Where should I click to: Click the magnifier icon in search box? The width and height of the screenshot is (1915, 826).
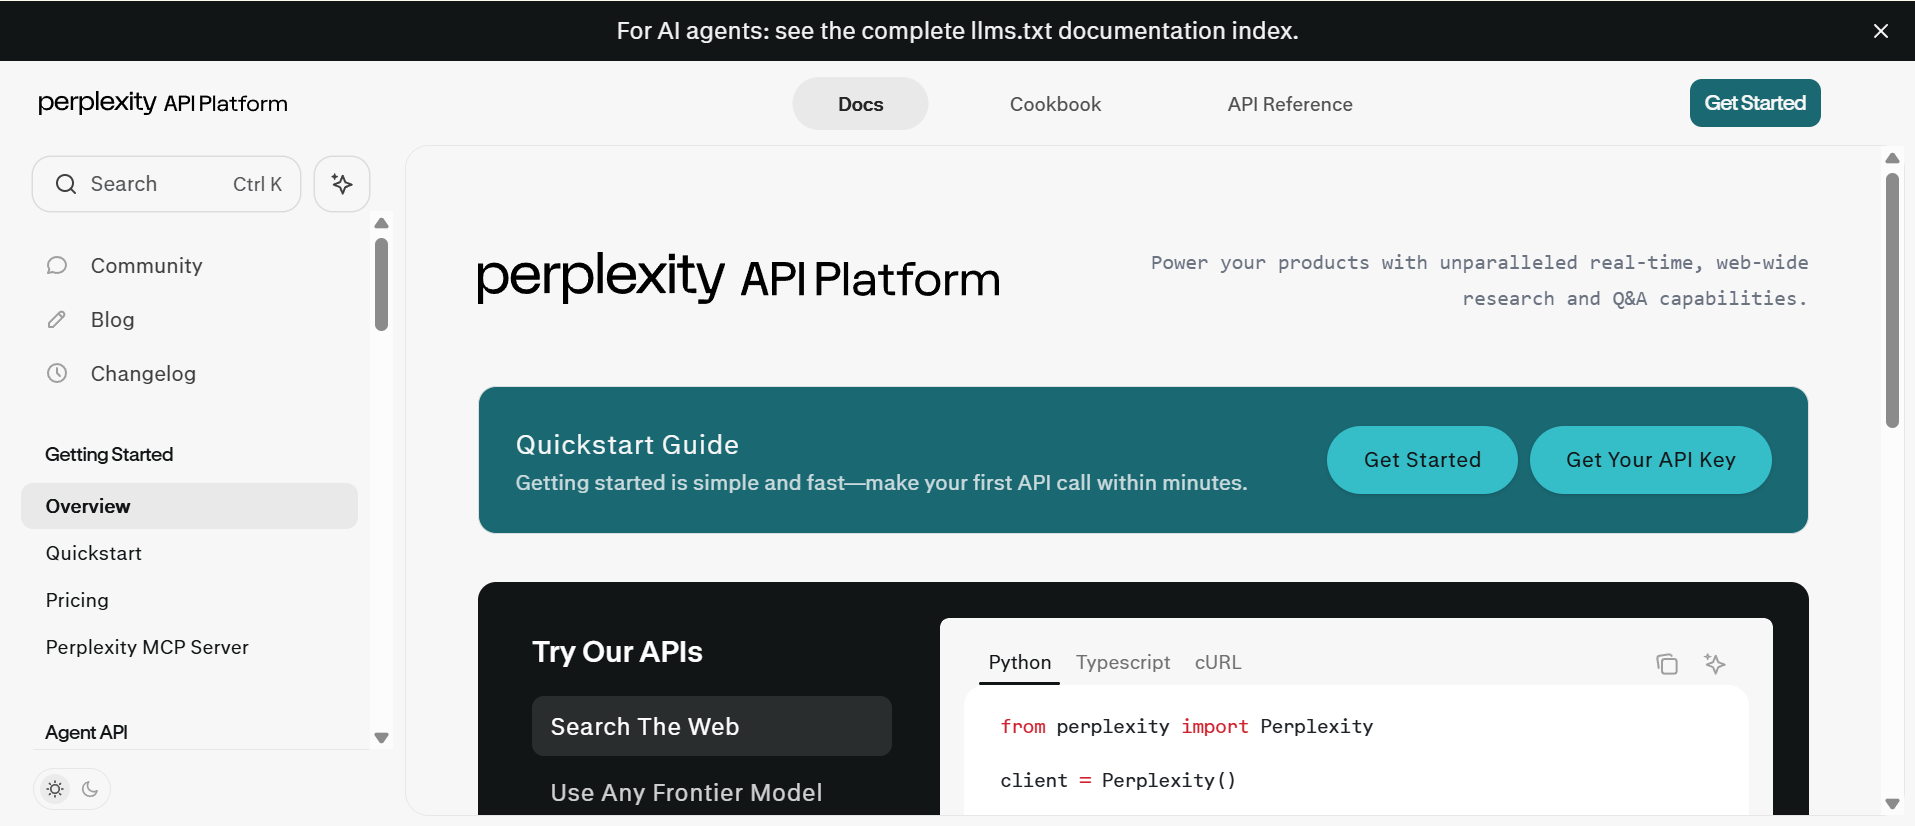pos(66,184)
